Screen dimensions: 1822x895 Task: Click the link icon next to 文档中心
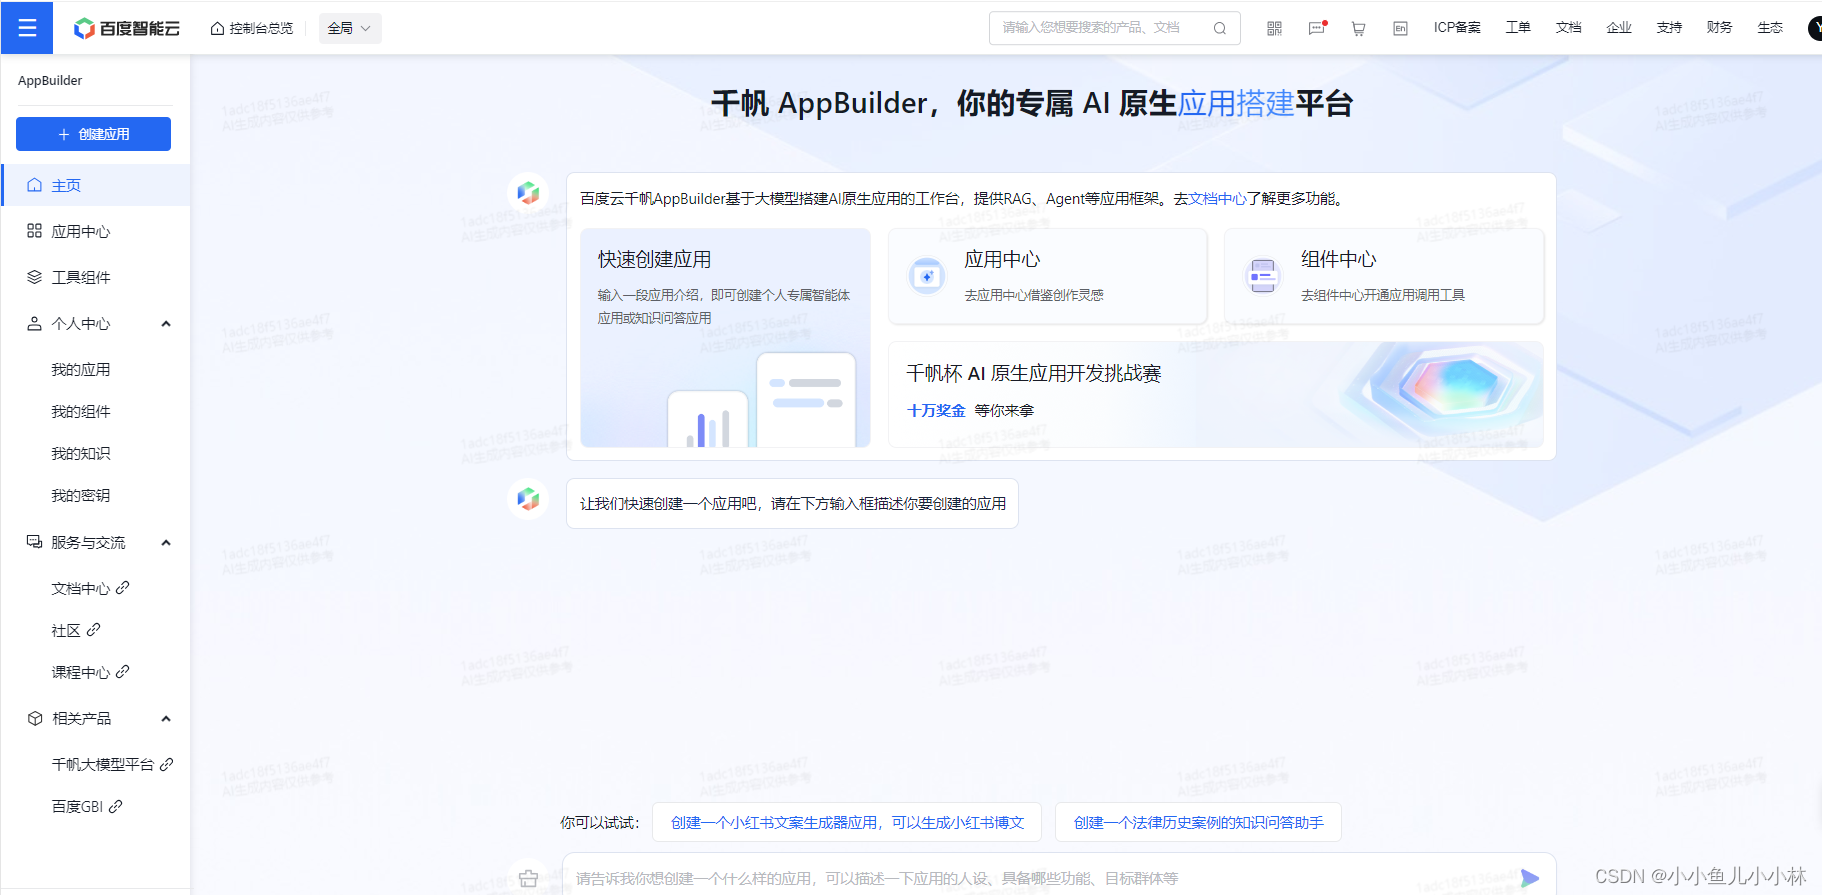pos(123,588)
